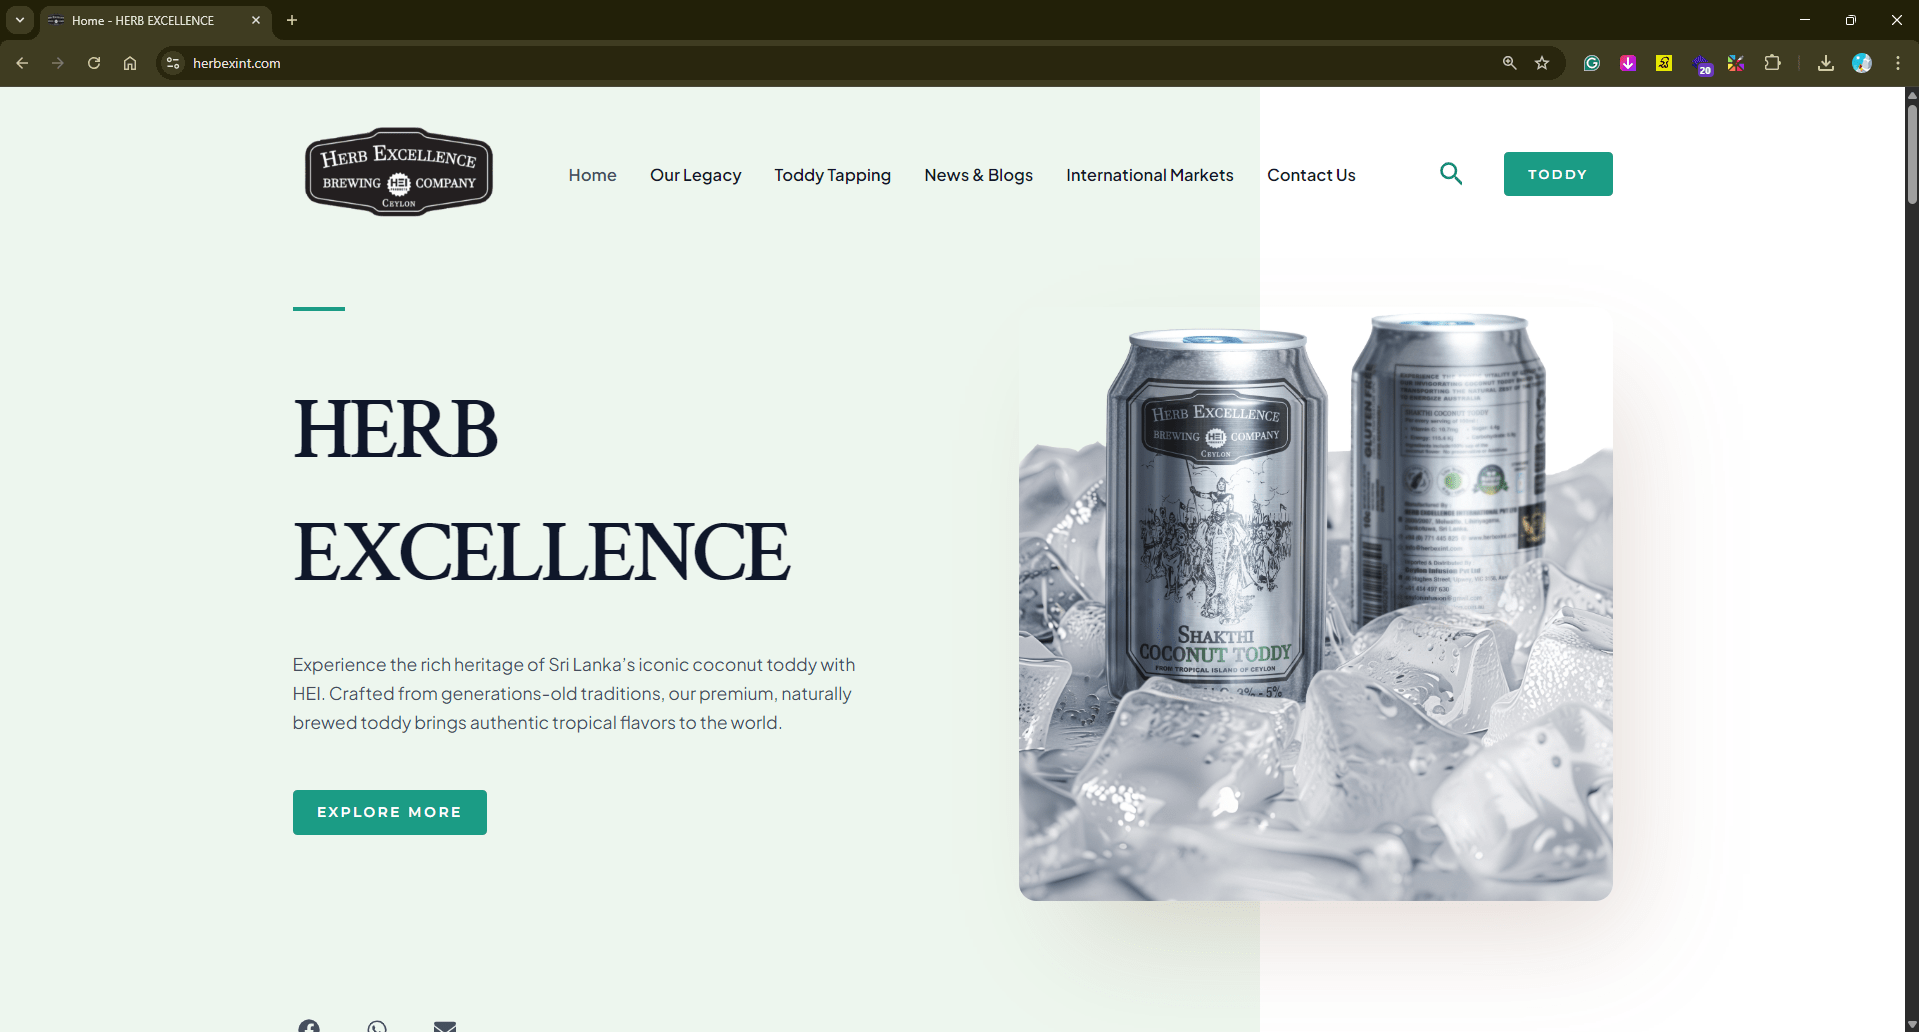
Task: Click the browser home icon
Action: pos(130,63)
